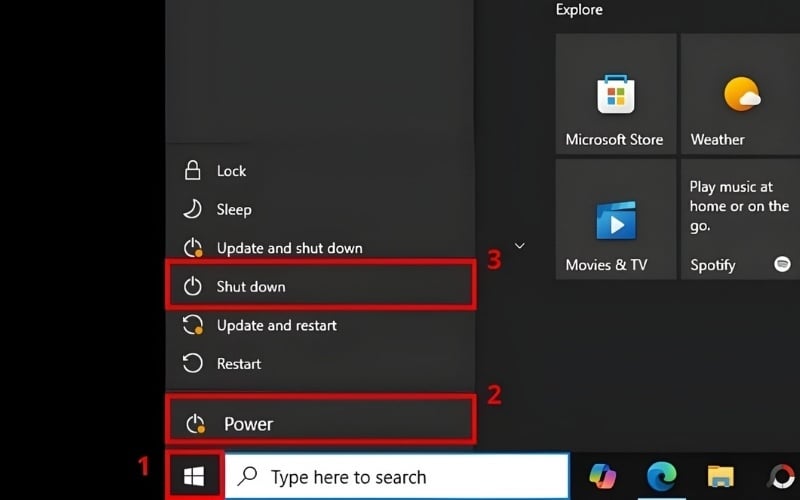Open the Microsoft Store tile
Image resolution: width=800 pixels, height=500 pixels.
(615, 94)
